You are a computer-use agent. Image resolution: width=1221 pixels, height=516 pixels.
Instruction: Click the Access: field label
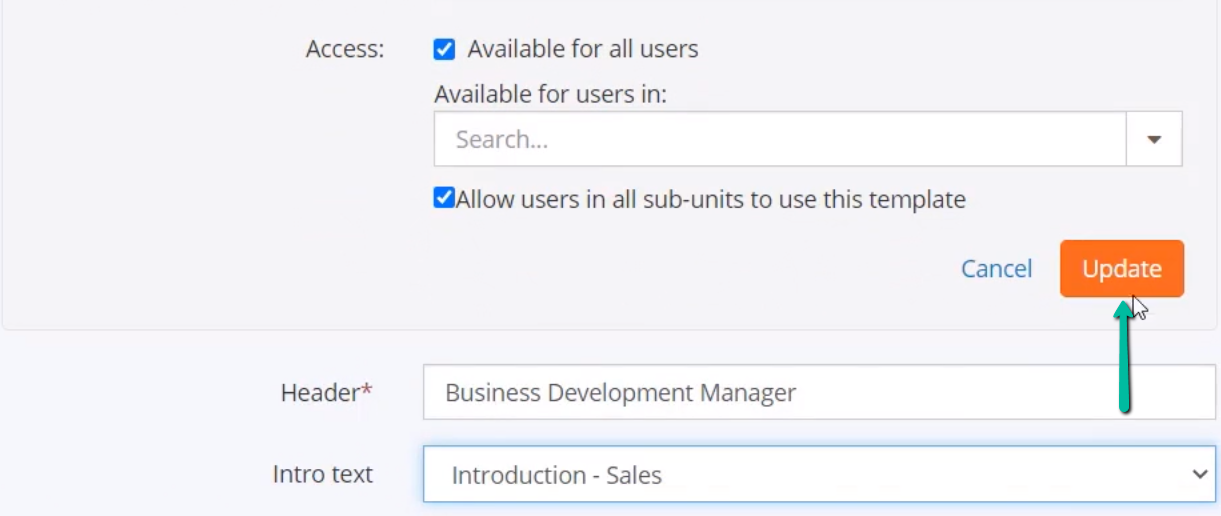point(345,50)
